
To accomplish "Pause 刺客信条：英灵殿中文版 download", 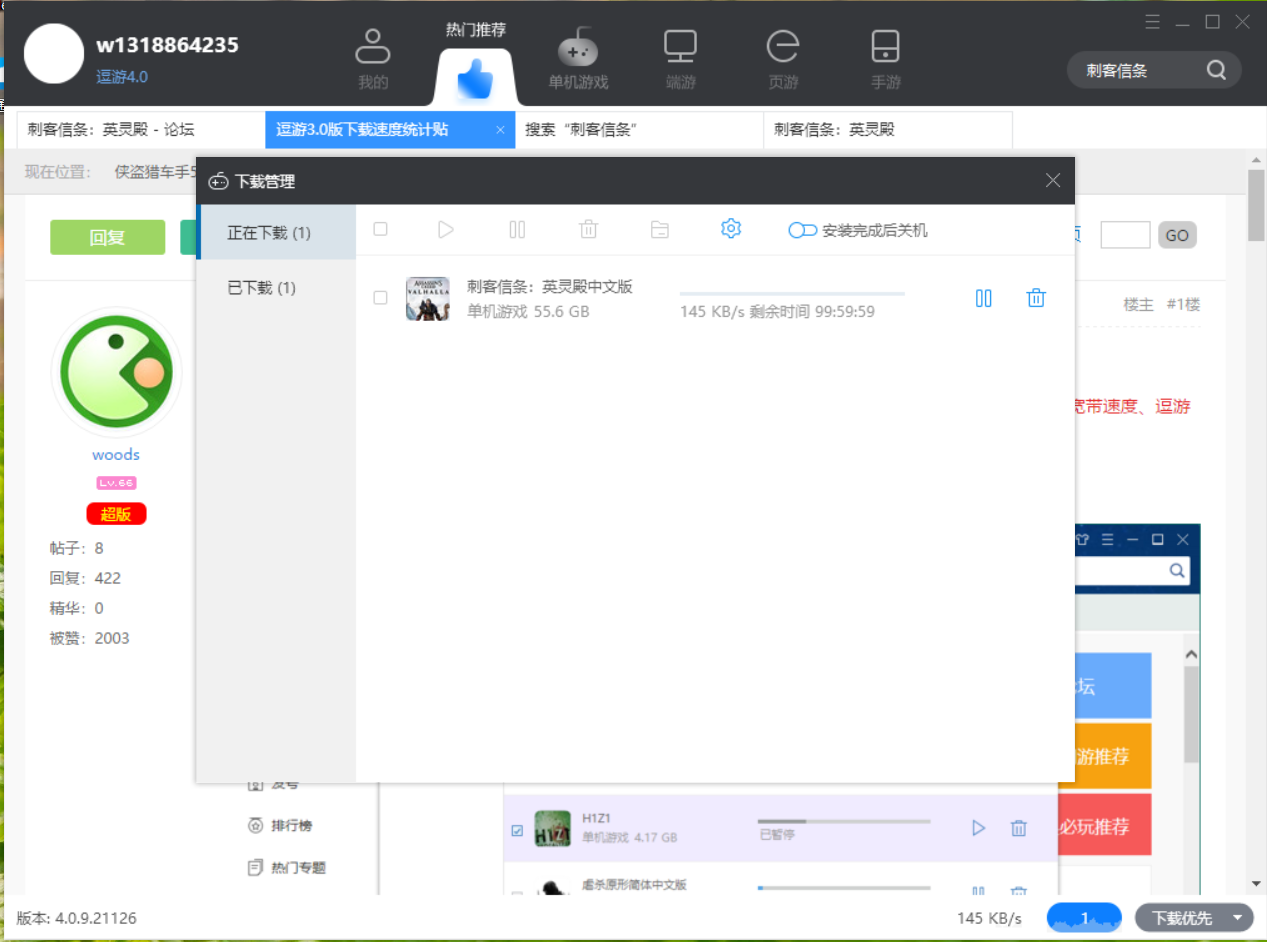I will (984, 298).
